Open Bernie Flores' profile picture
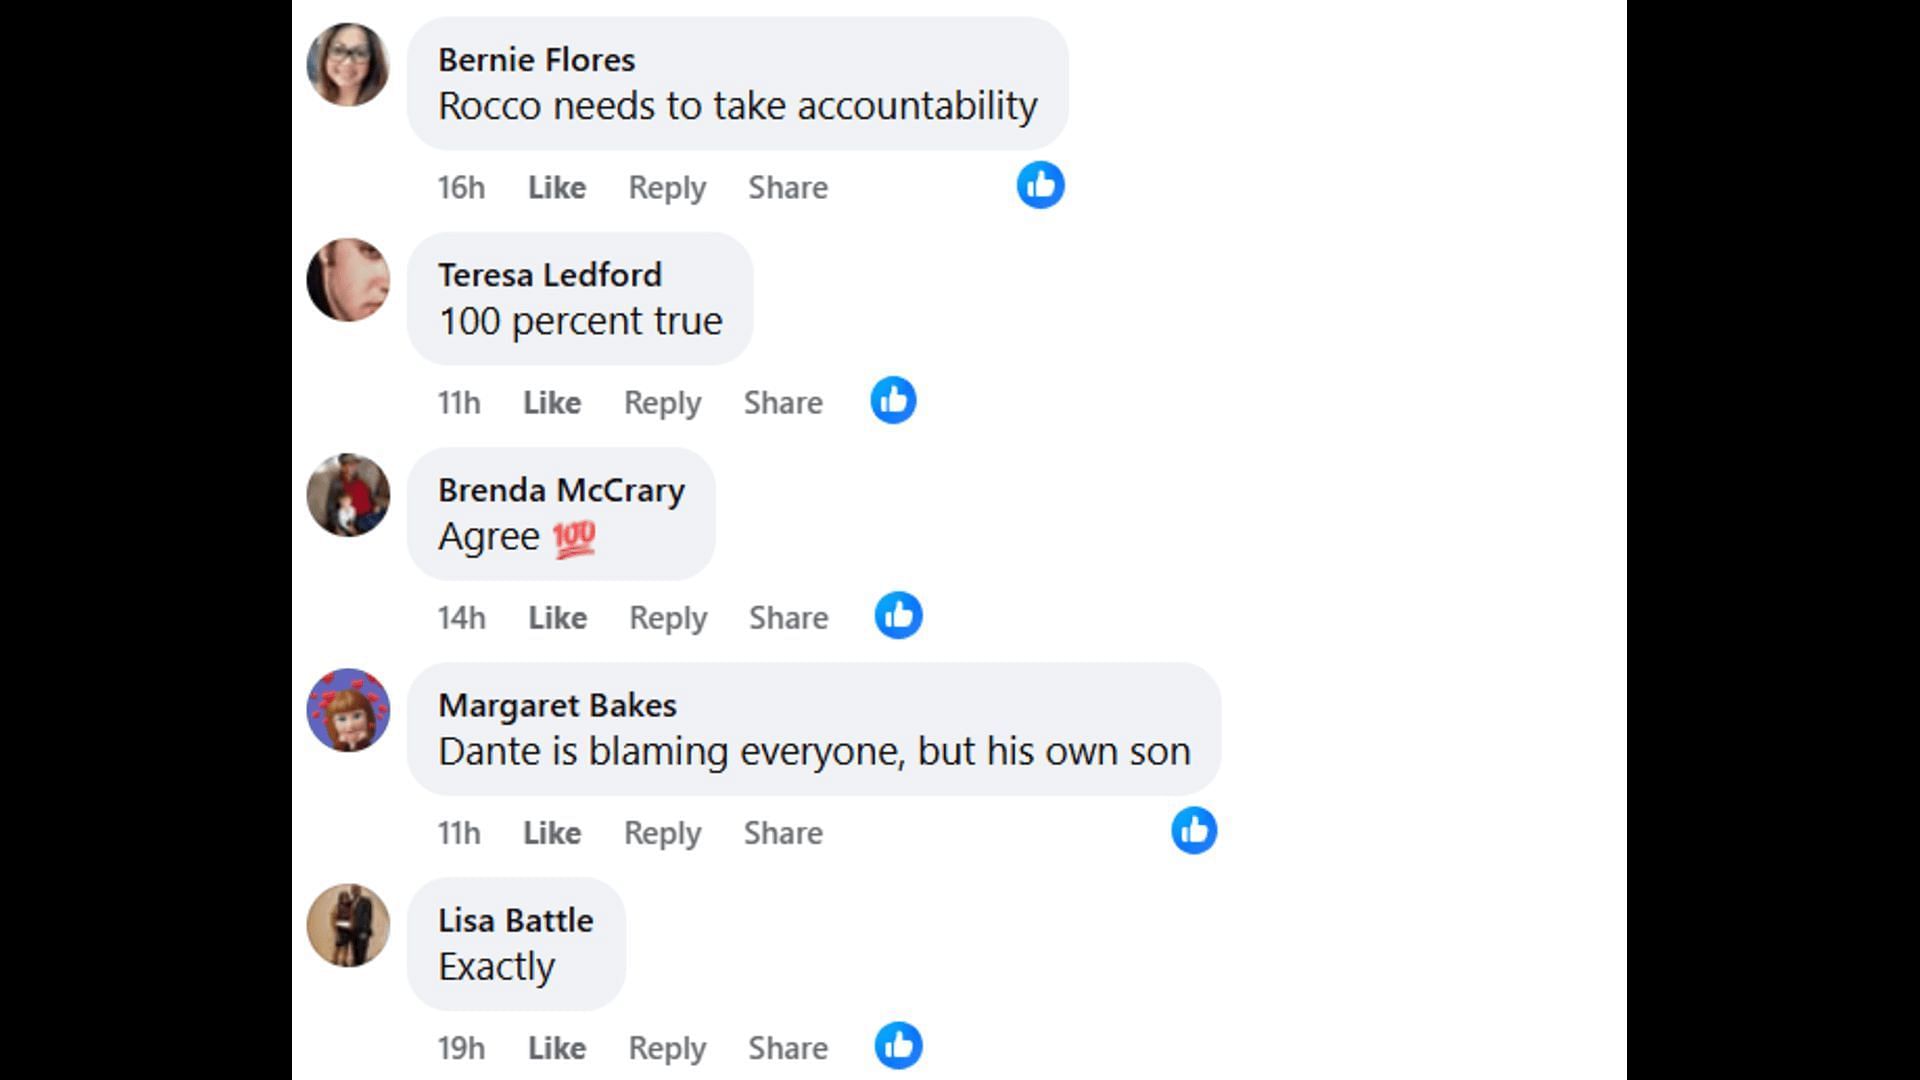The width and height of the screenshot is (1920, 1080). 348,65
